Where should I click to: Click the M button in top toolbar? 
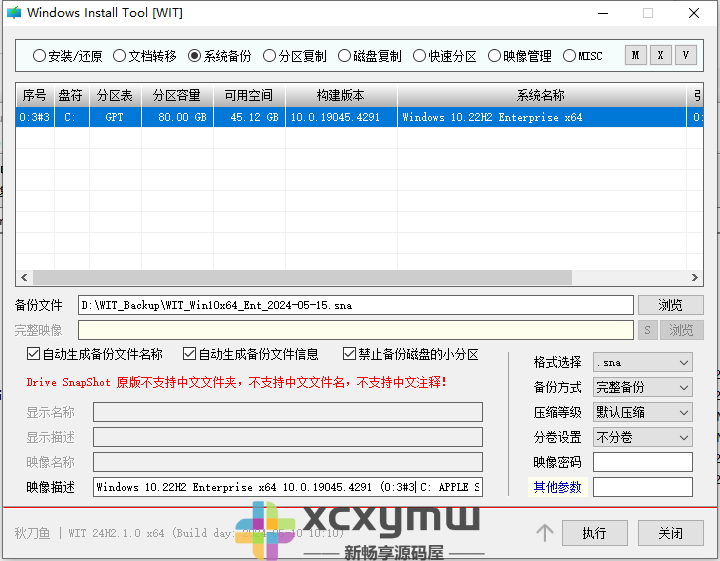(636, 56)
